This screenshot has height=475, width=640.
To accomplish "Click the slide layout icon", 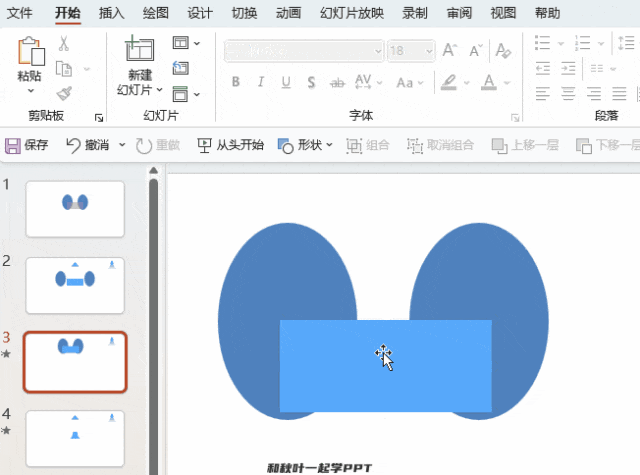I will [x=180, y=42].
